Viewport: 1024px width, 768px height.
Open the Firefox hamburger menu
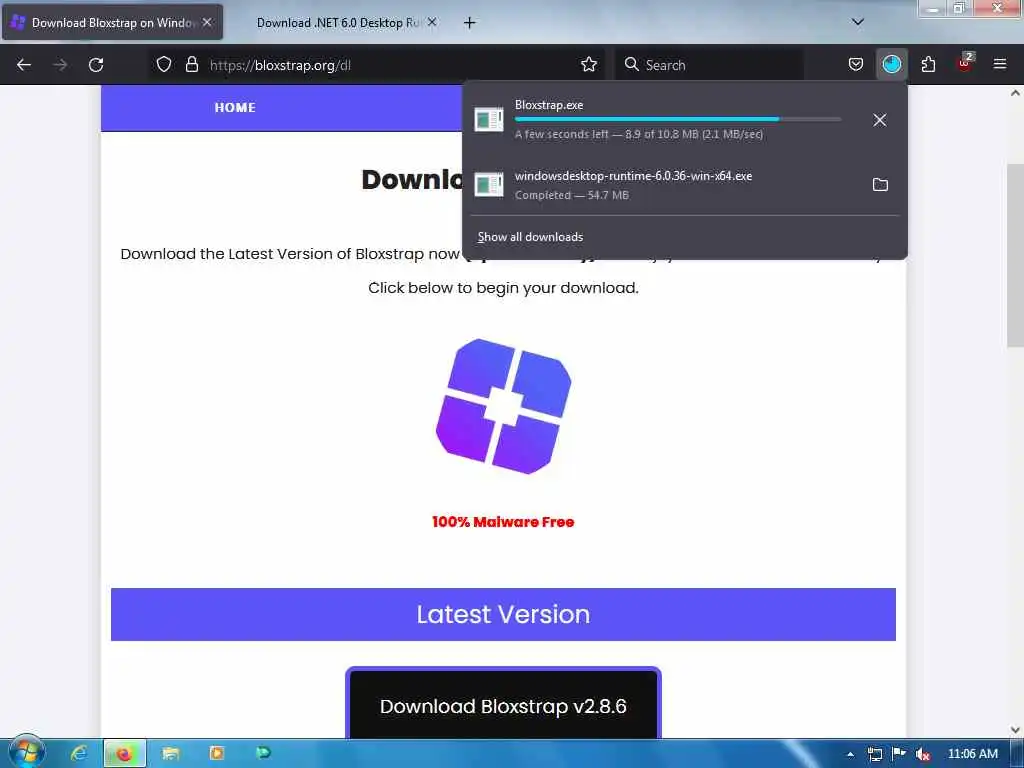(1000, 65)
